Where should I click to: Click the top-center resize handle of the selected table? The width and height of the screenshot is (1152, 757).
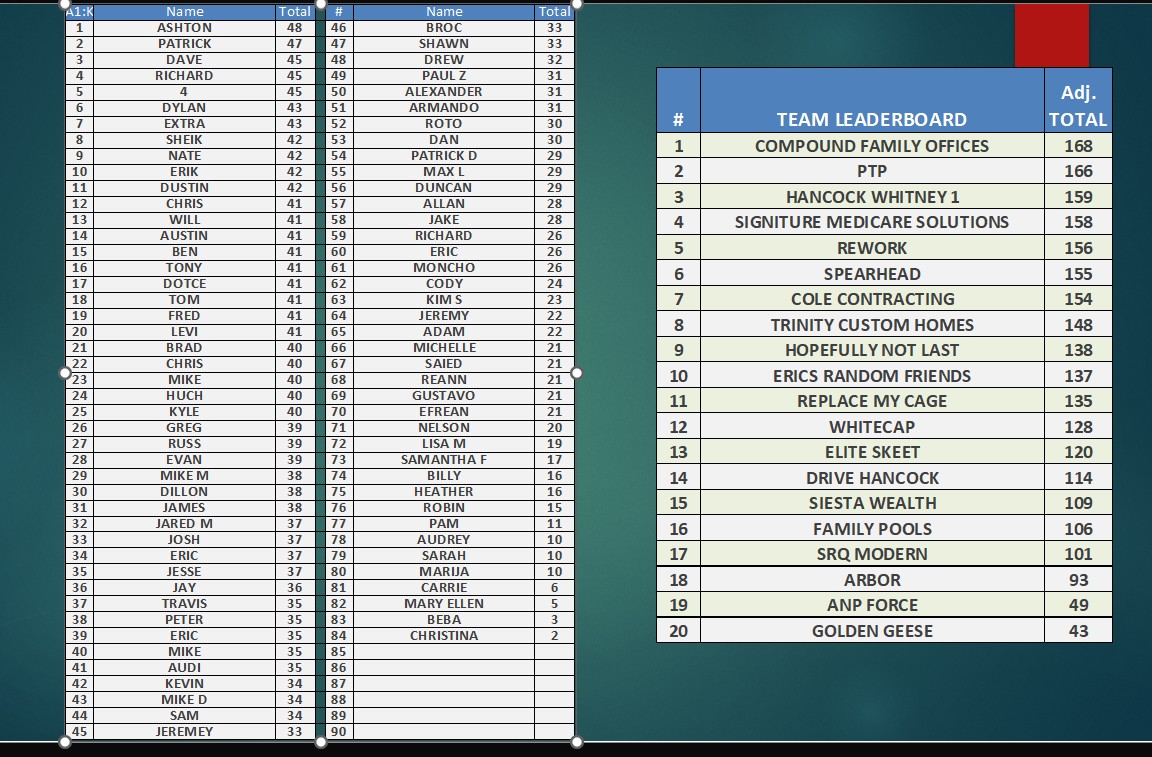pos(321,4)
